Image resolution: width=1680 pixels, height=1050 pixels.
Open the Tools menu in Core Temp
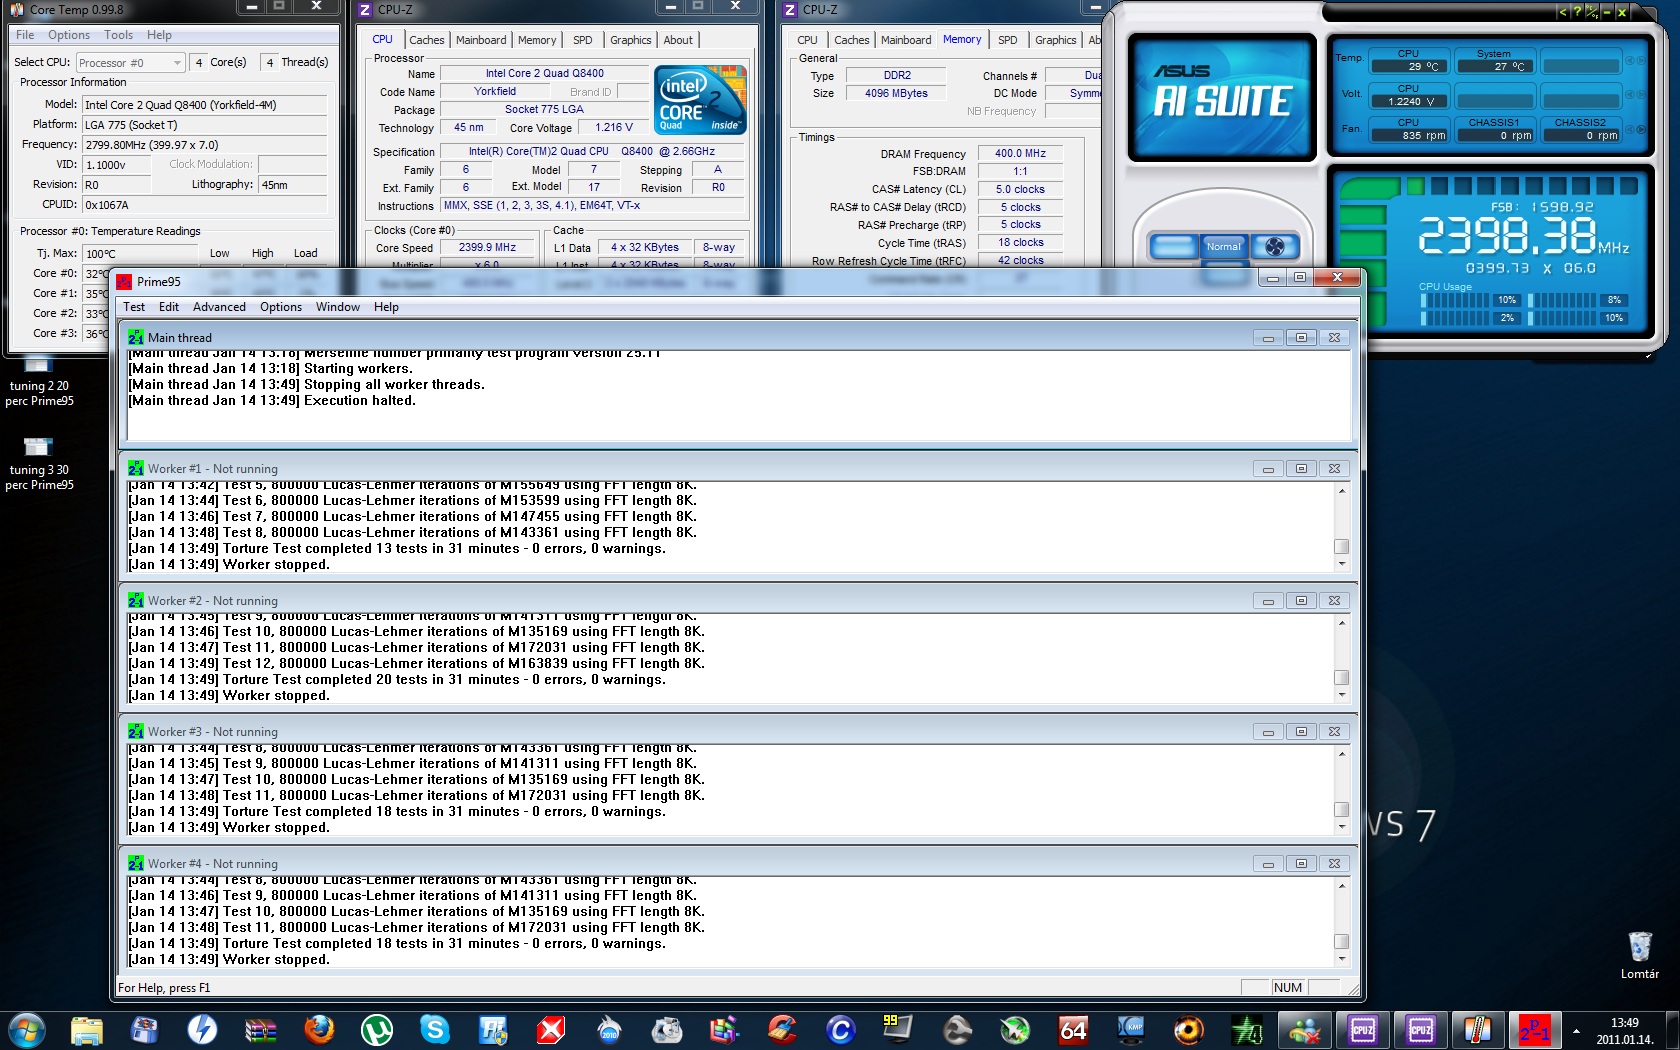[118, 35]
